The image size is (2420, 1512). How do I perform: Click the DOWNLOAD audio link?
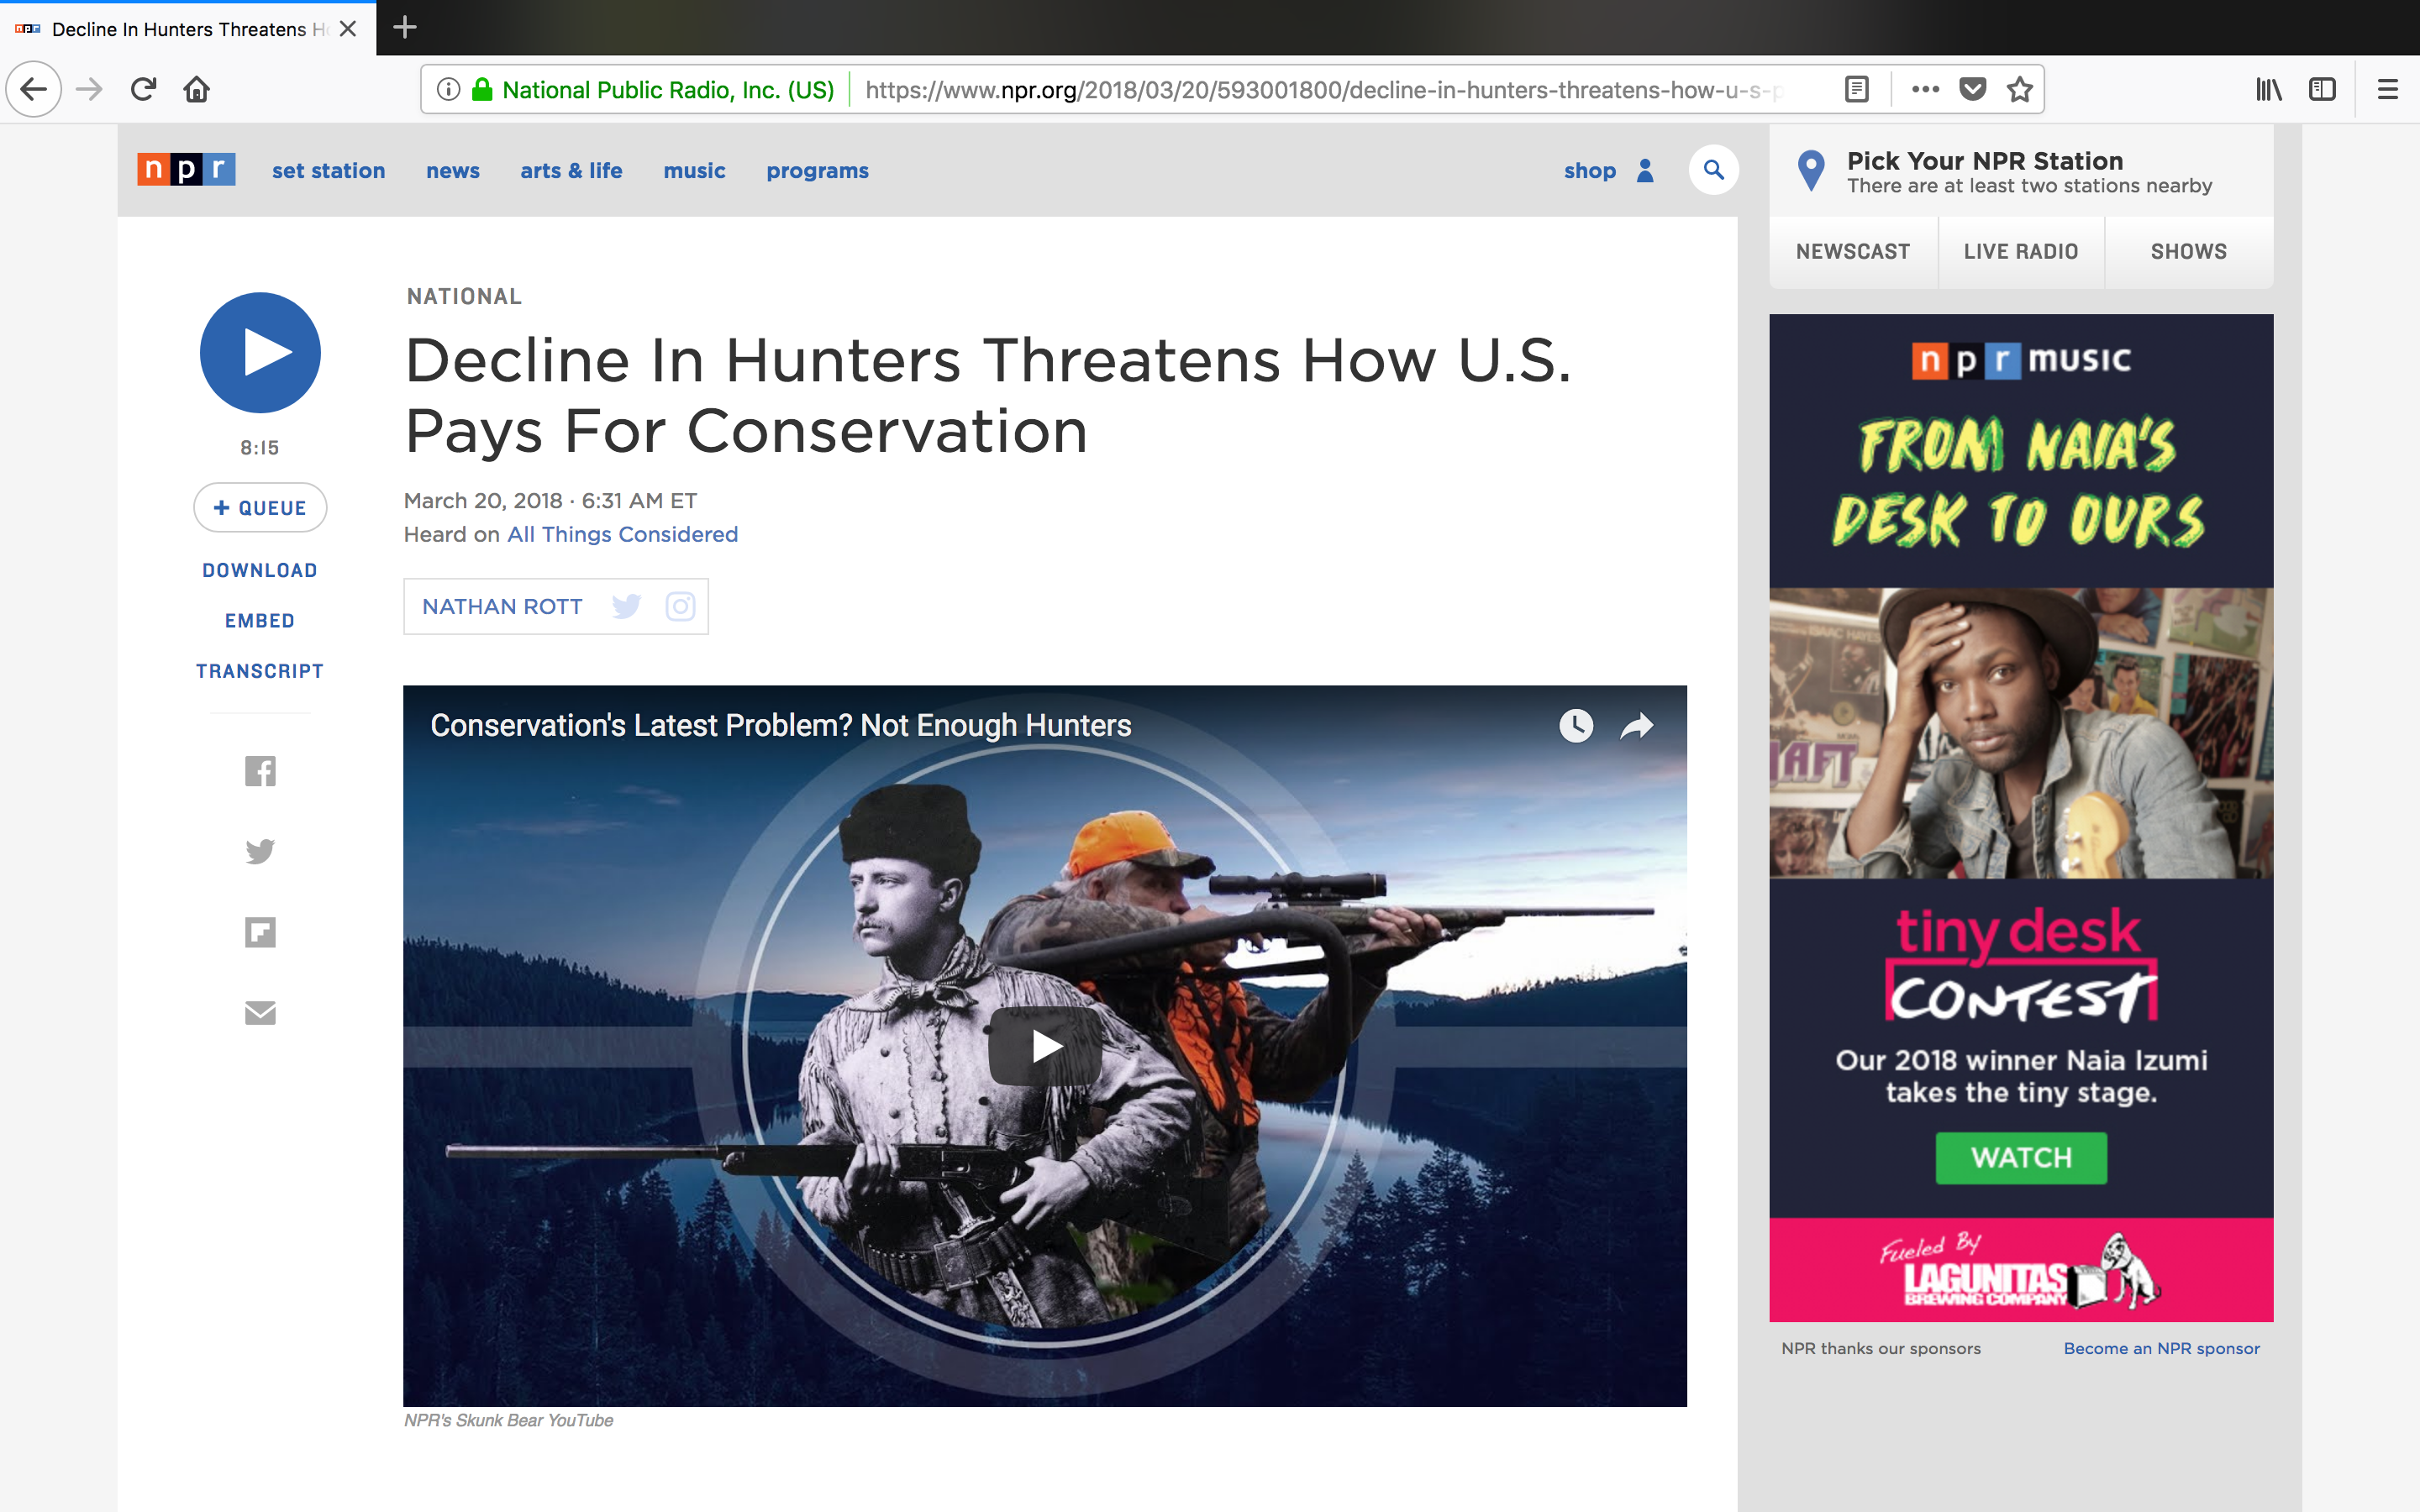click(x=260, y=570)
